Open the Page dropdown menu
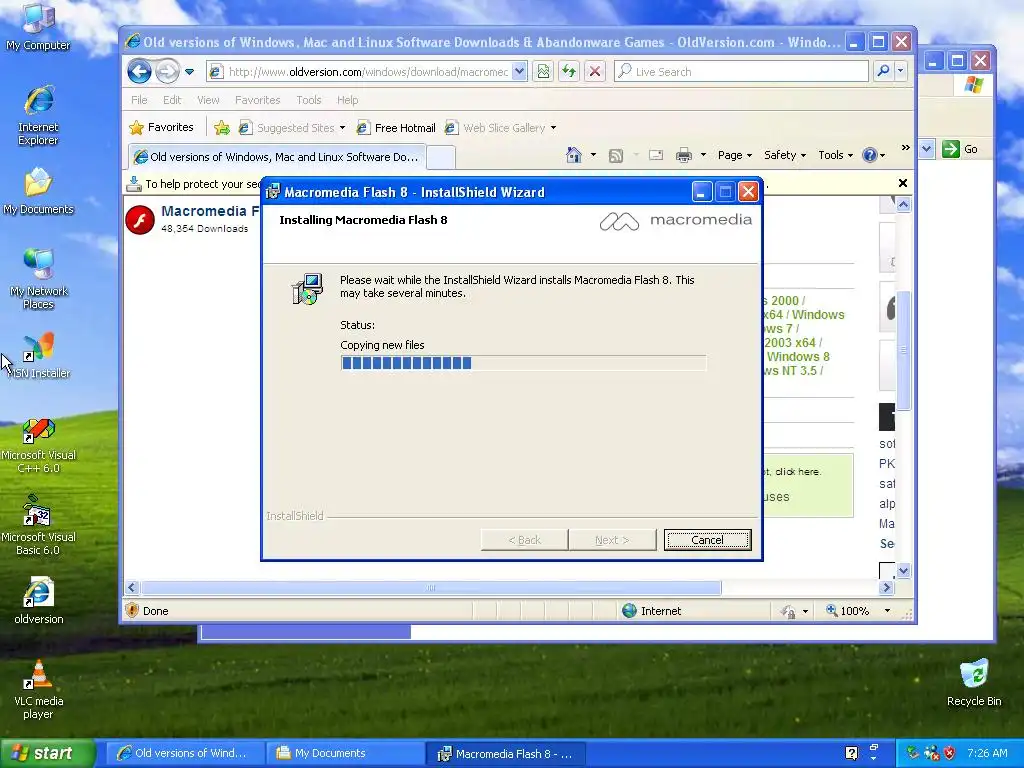 click(x=735, y=155)
